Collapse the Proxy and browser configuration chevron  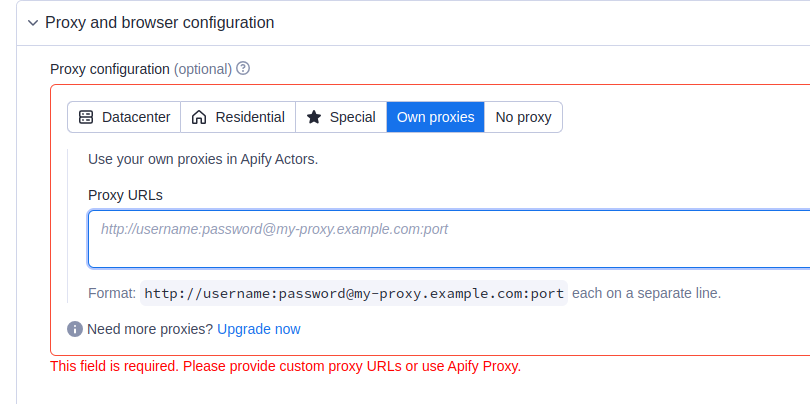point(32,22)
